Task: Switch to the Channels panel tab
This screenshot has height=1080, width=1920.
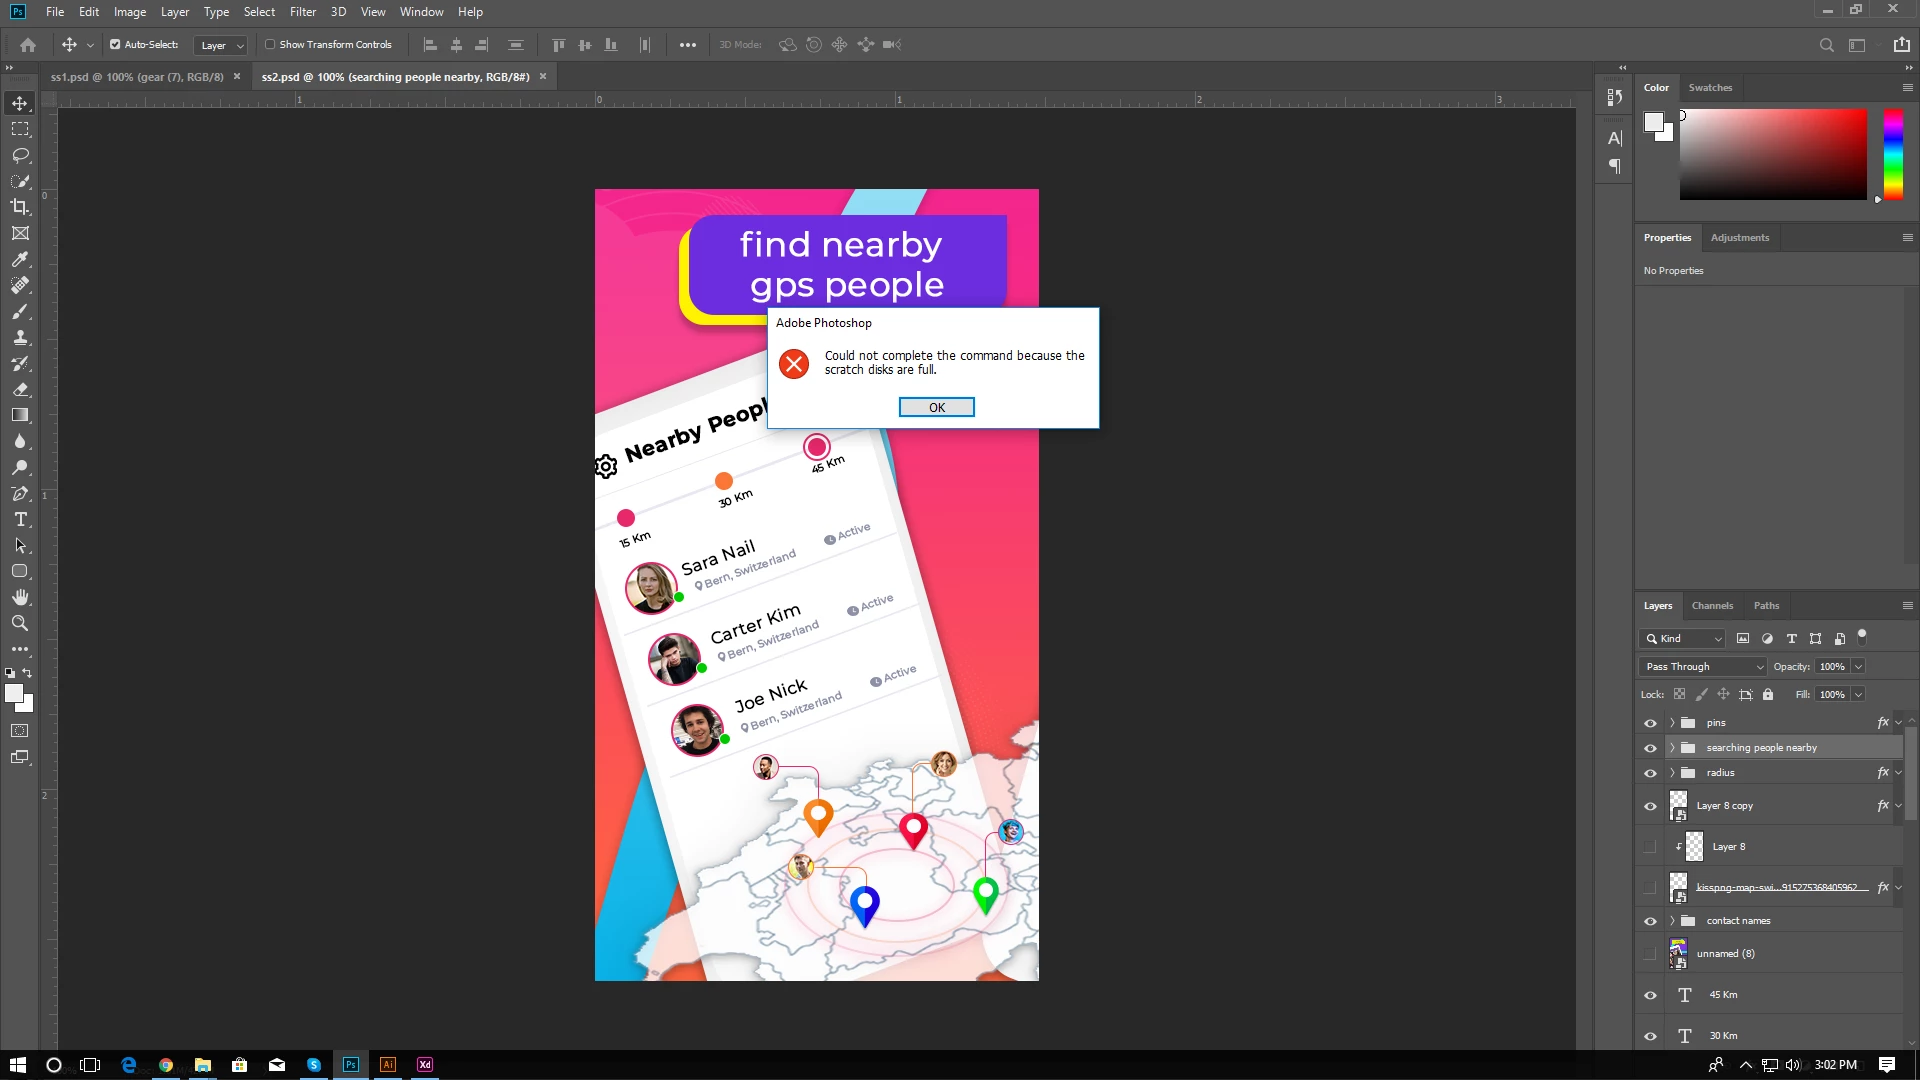Action: pos(1712,605)
